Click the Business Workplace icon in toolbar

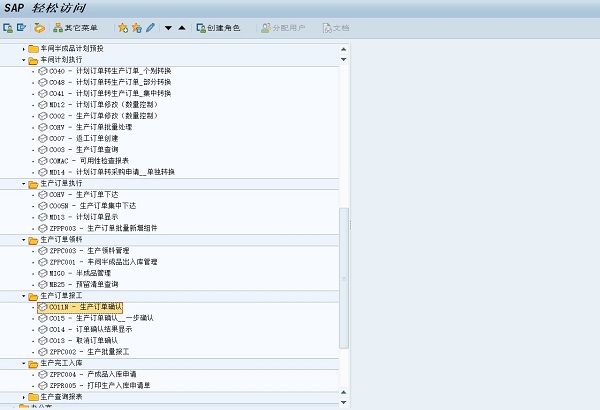[x=38, y=28]
